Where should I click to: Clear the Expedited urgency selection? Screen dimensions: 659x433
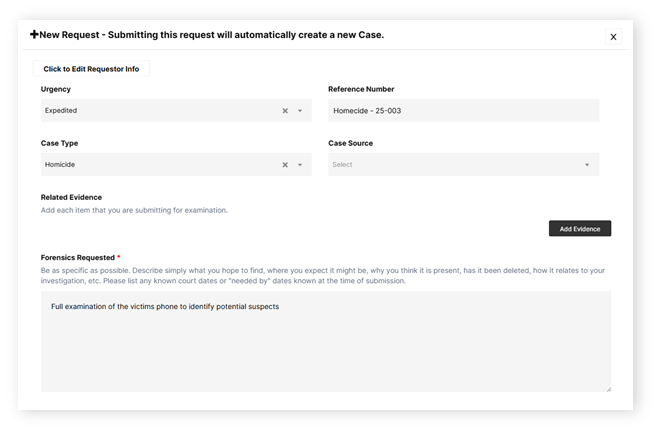(x=284, y=111)
